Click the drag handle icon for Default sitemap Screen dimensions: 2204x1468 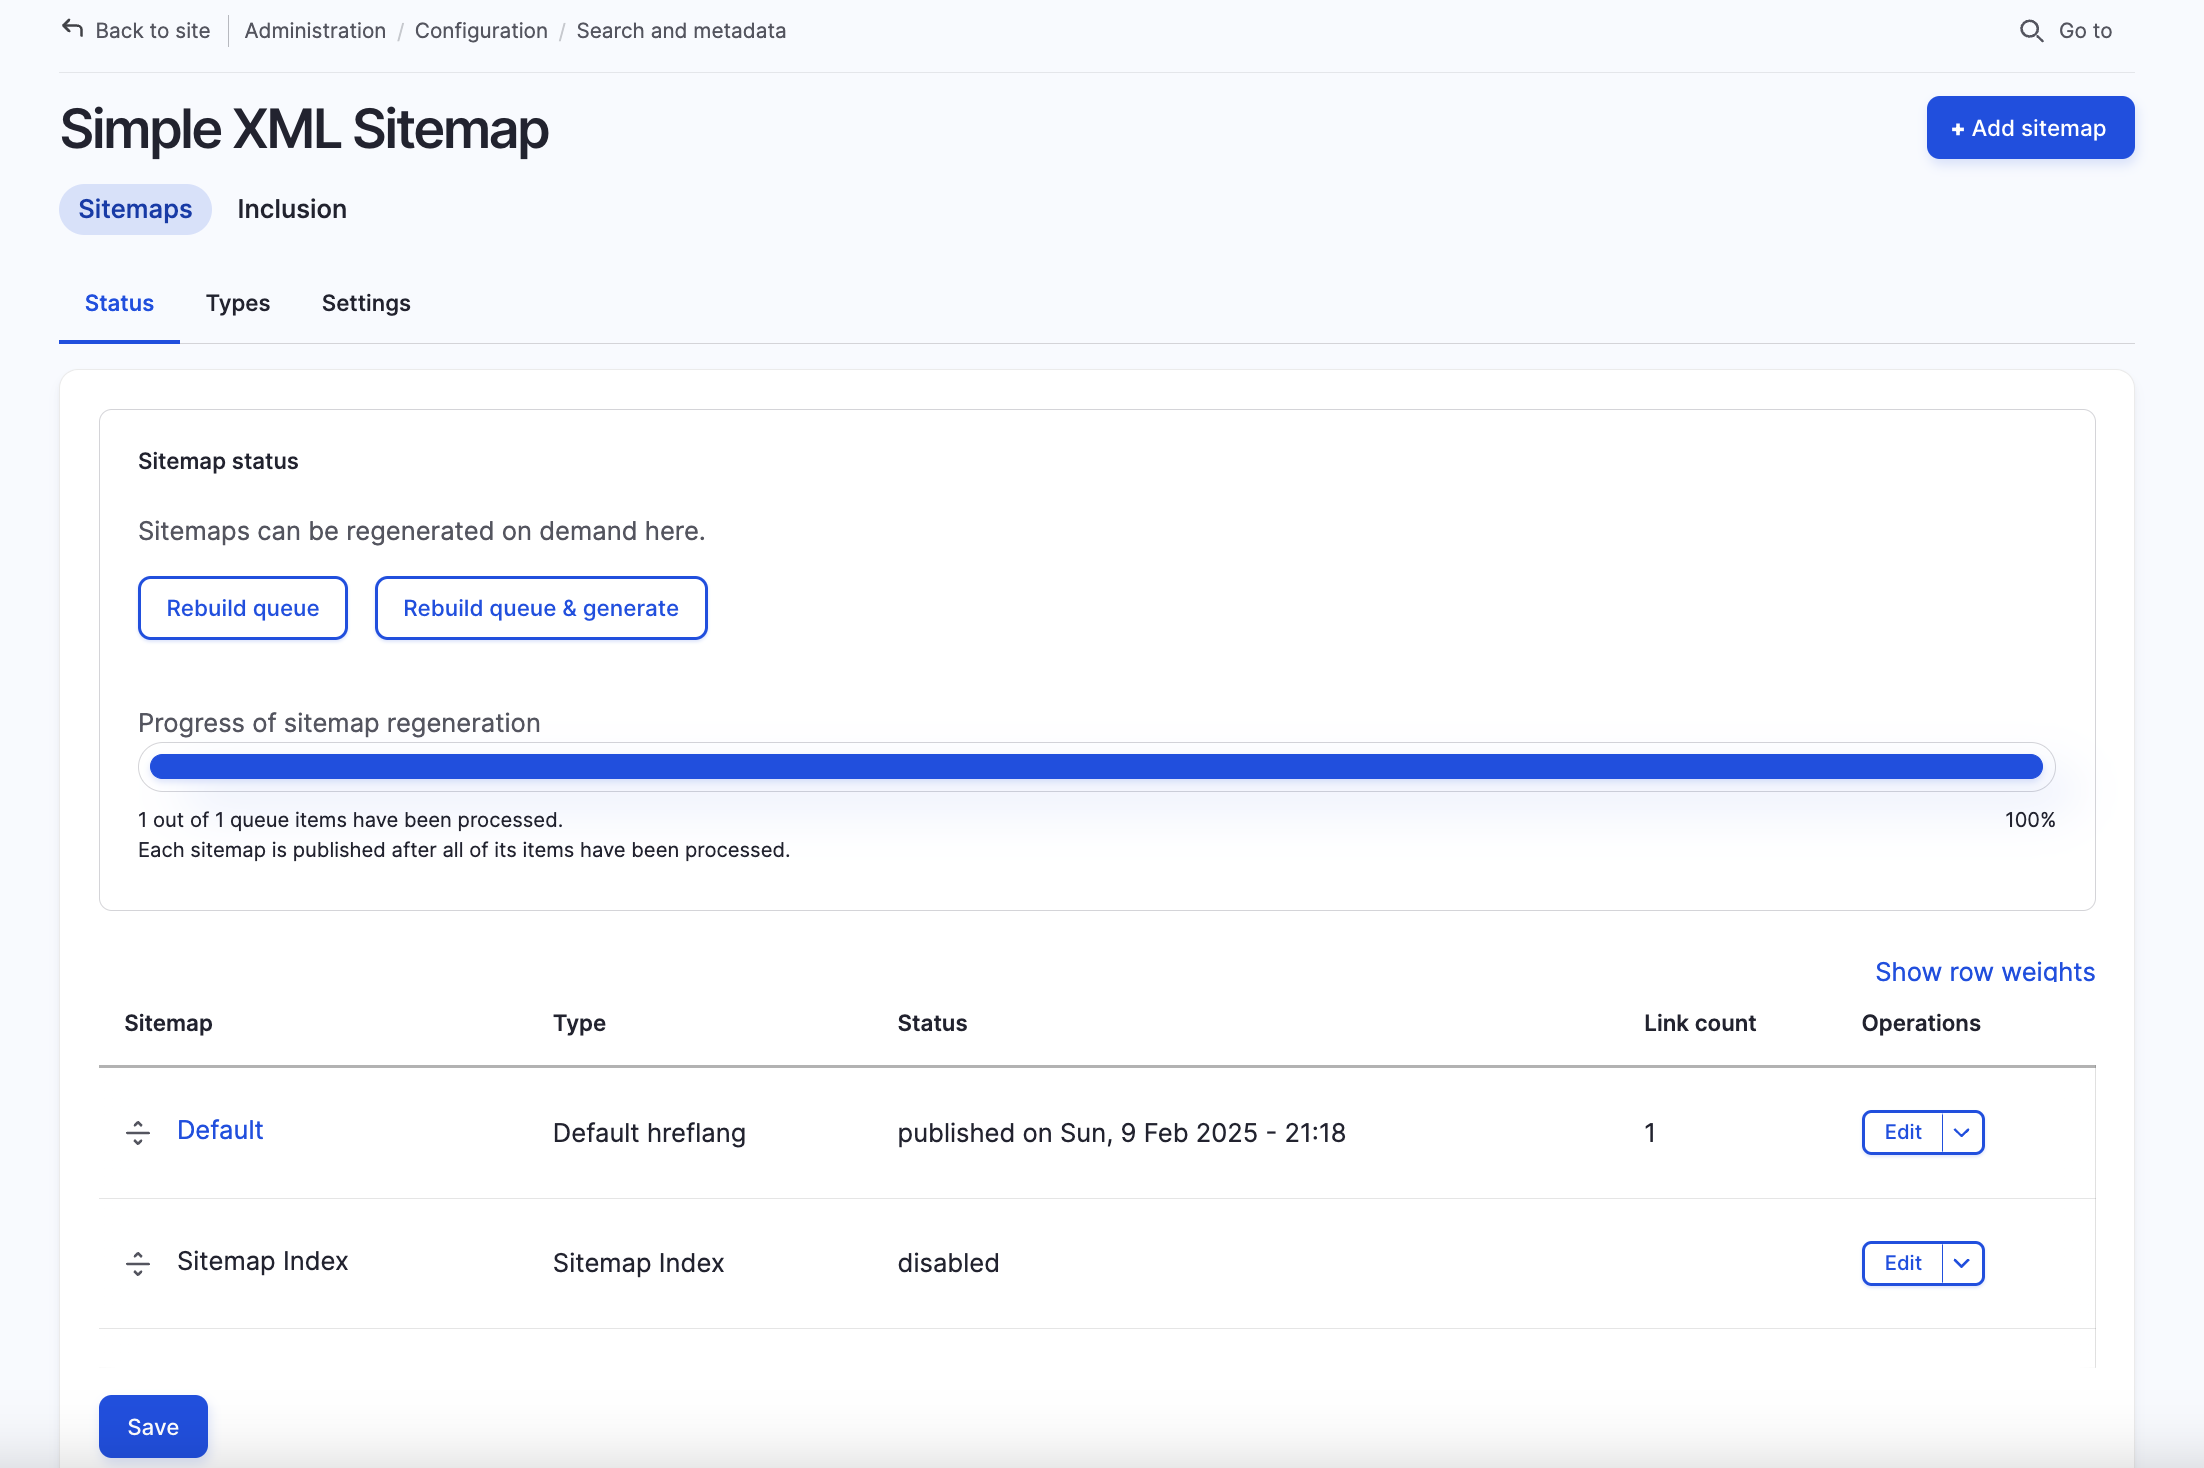click(x=139, y=1130)
